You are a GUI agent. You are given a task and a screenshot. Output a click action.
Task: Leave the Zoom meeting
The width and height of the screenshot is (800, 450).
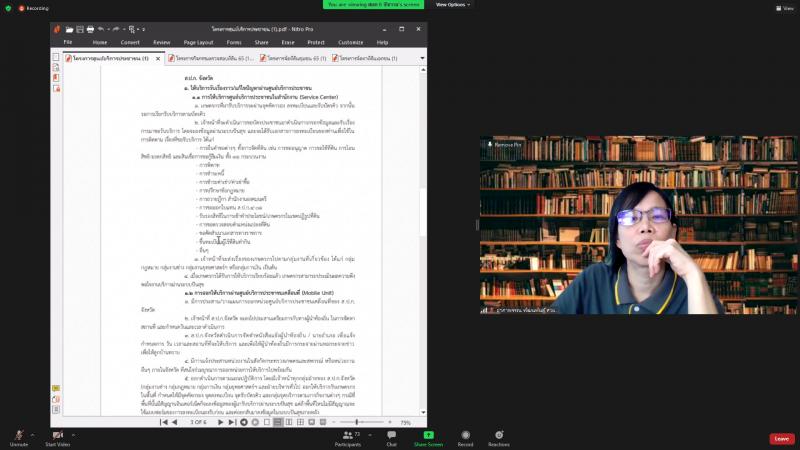(782, 439)
